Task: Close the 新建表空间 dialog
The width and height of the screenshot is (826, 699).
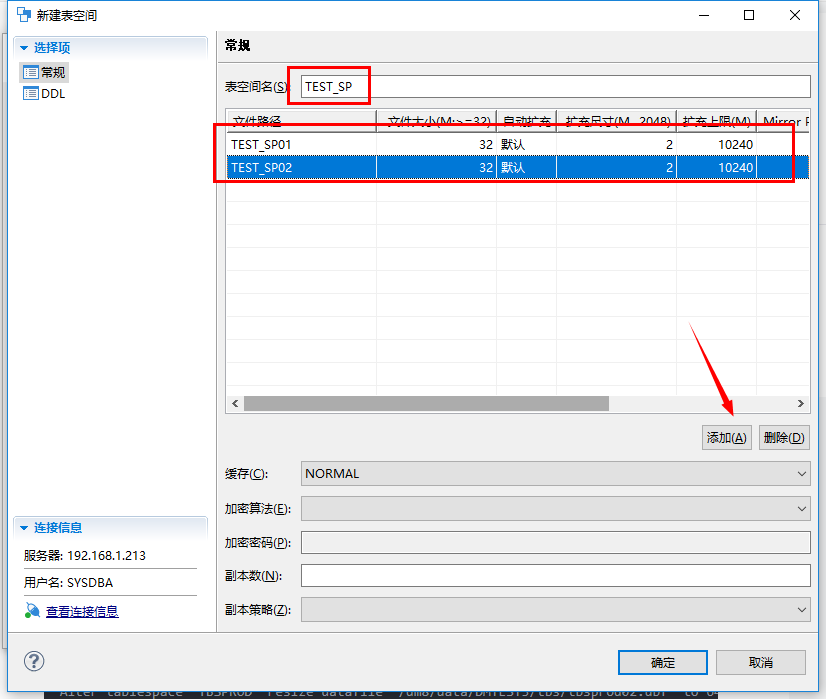Action: (x=795, y=15)
